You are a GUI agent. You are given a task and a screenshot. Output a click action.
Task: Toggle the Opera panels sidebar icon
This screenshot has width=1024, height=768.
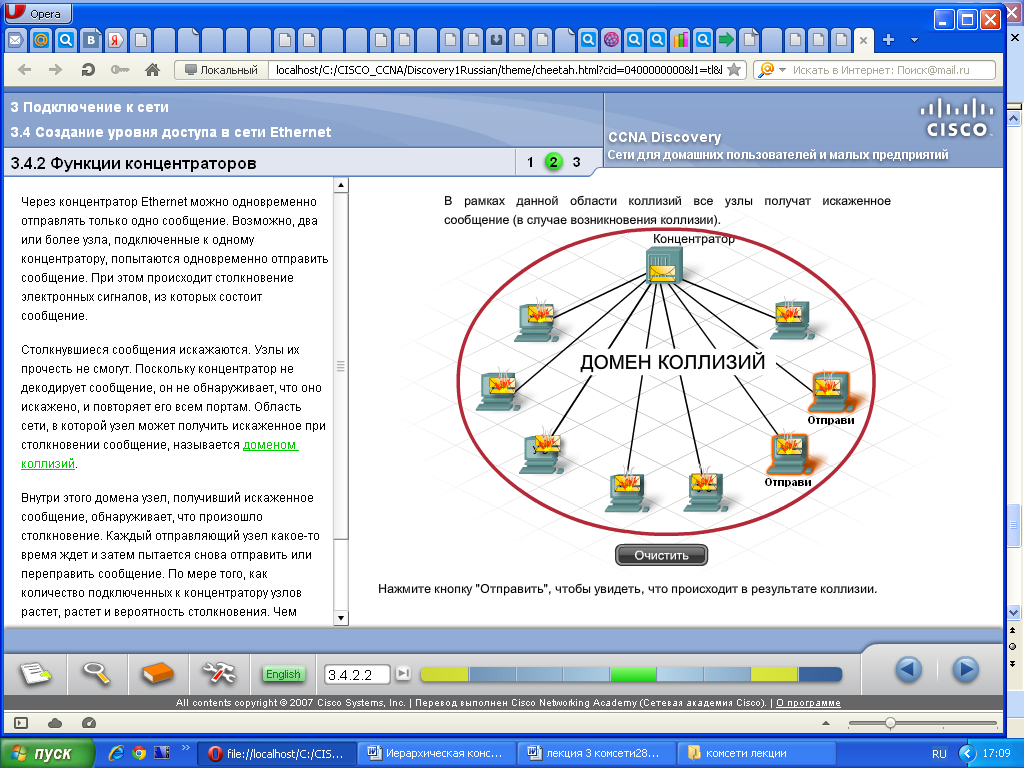click(21, 723)
